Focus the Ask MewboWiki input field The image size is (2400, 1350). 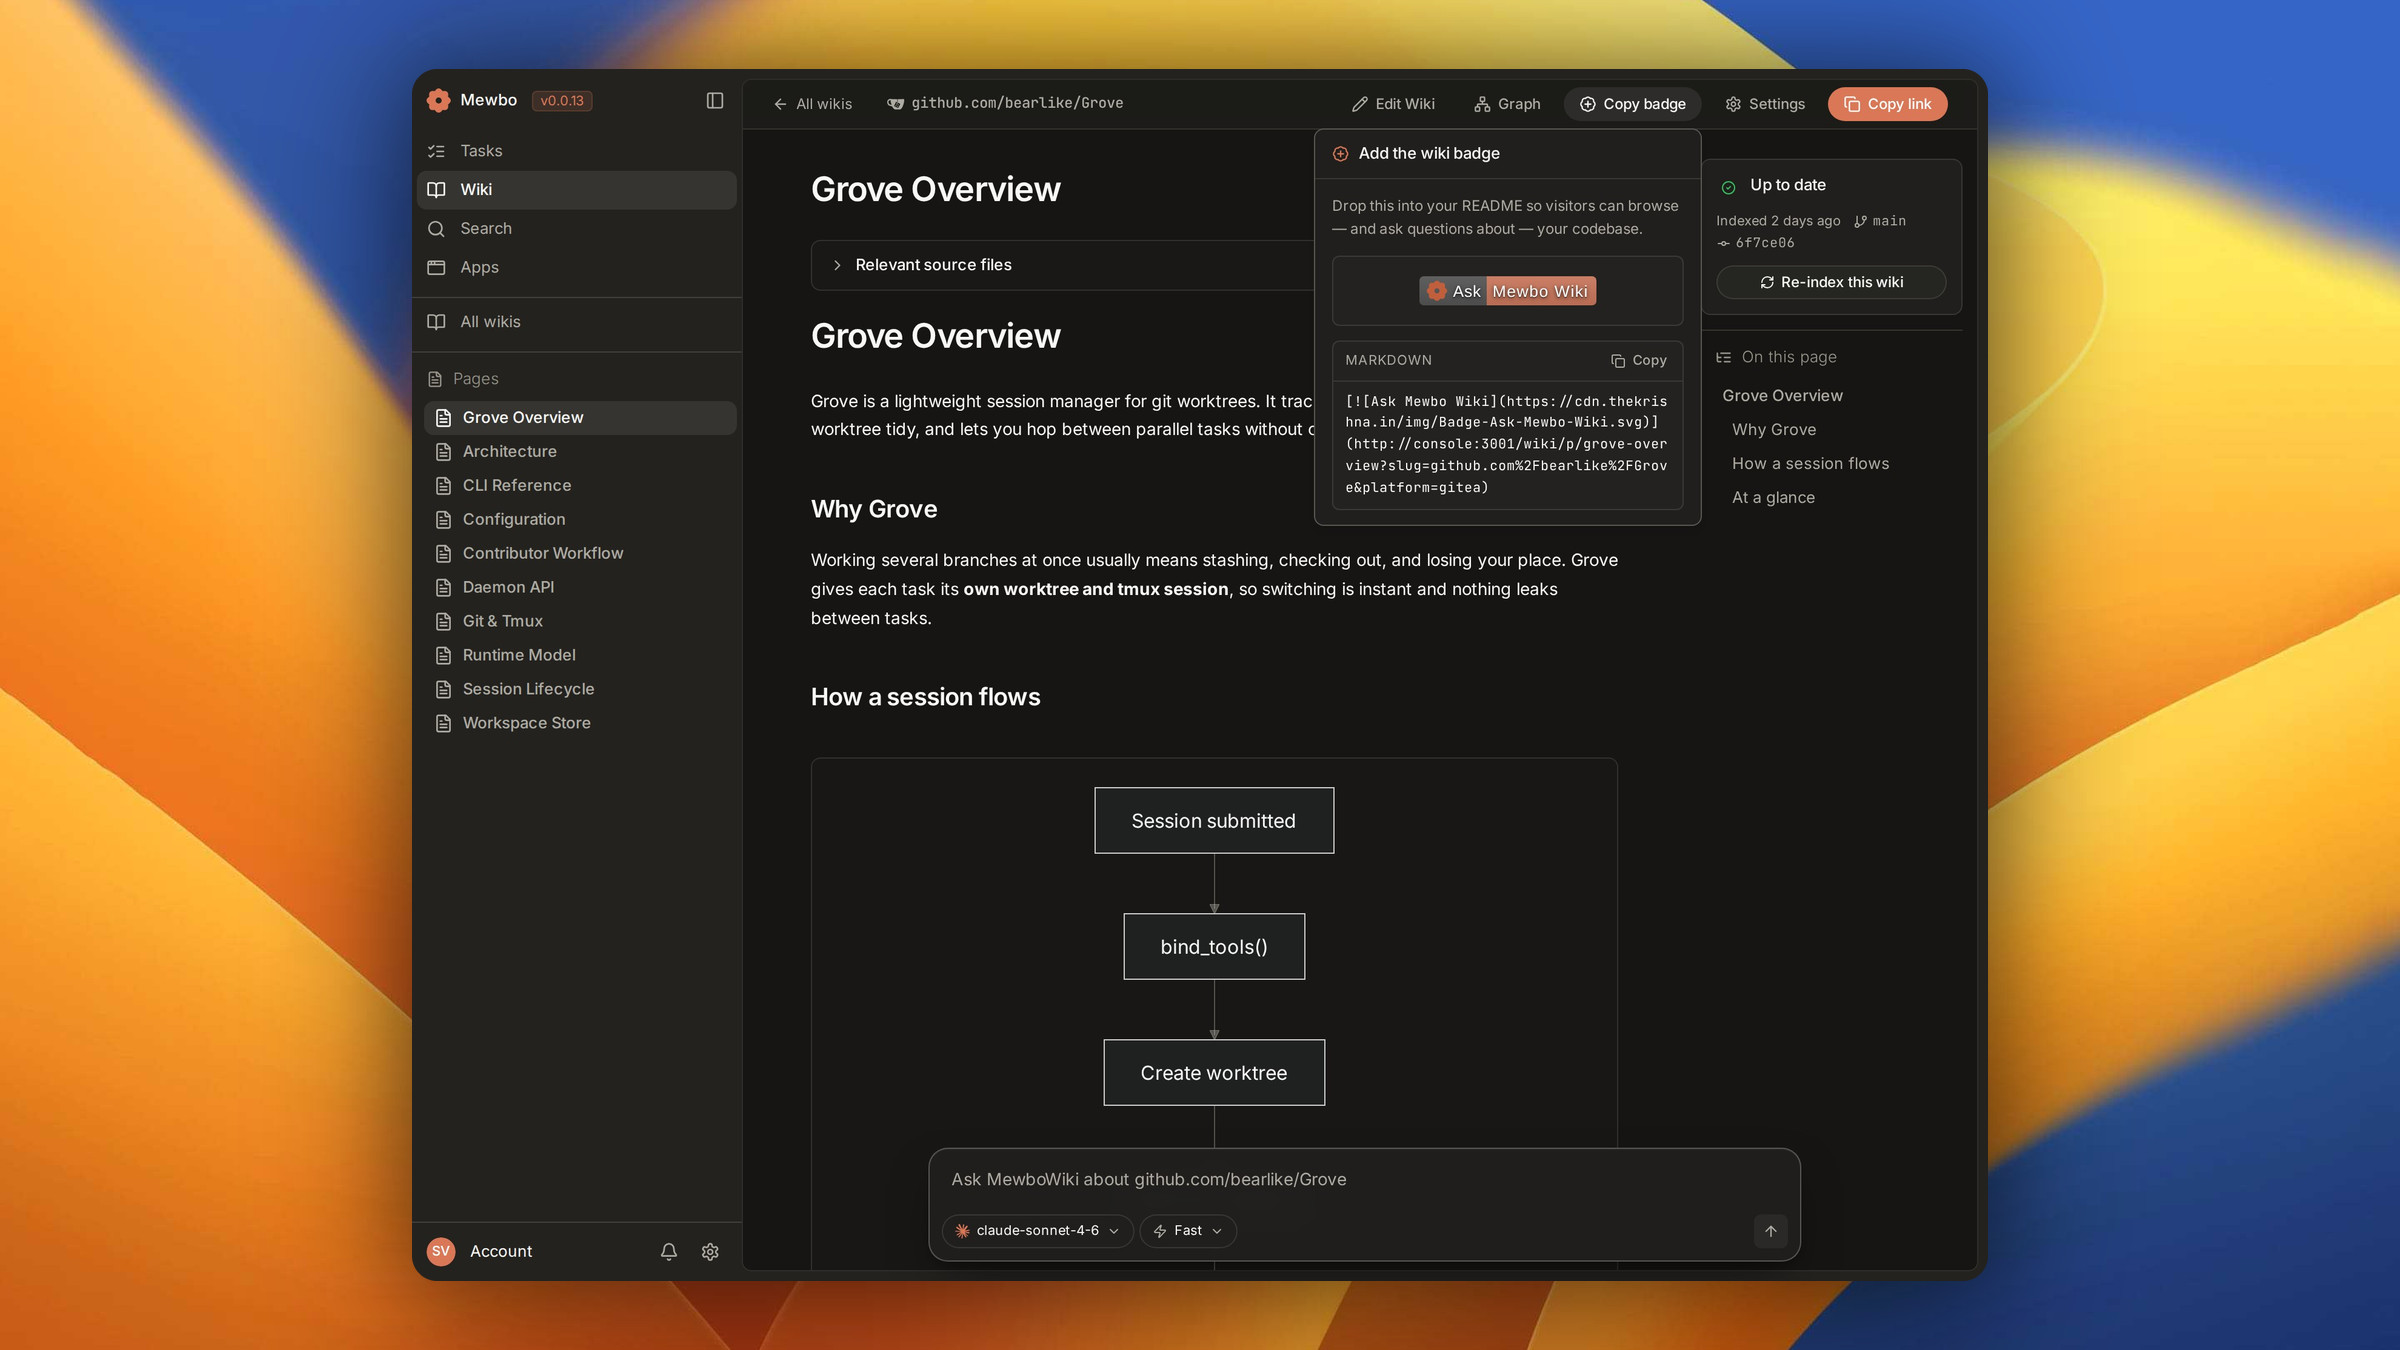[x=1364, y=1180]
